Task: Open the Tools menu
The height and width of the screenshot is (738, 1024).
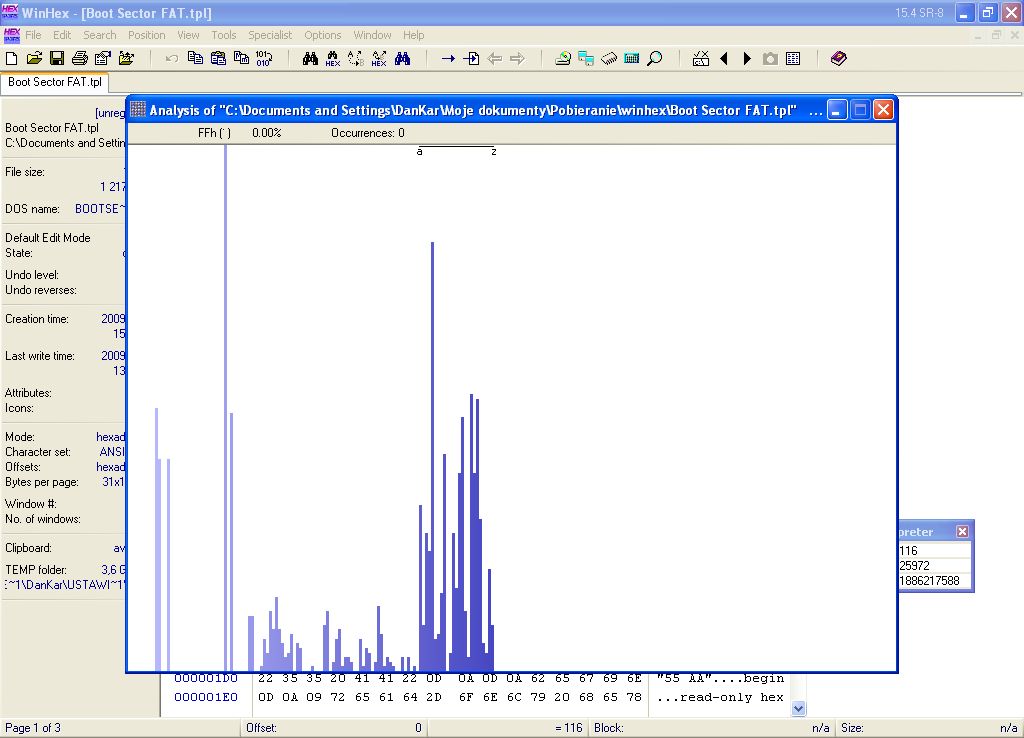Action: (x=223, y=35)
